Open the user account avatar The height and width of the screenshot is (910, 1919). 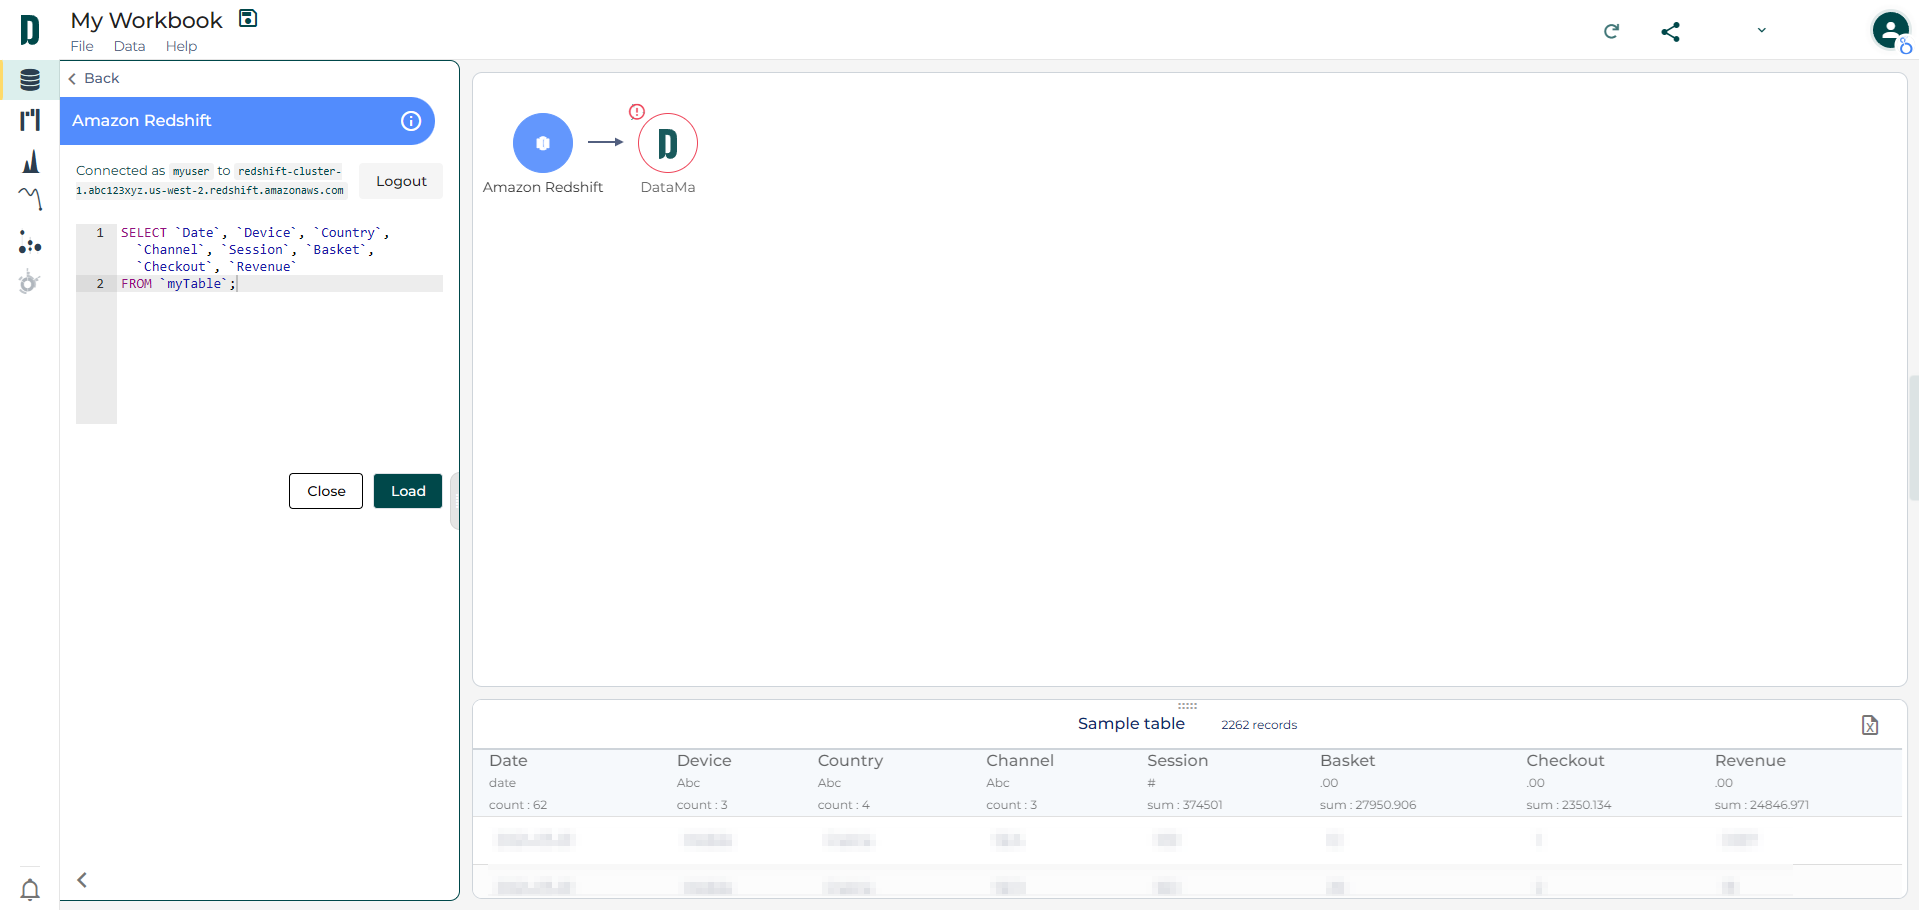pyautogui.click(x=1890, y=30)
